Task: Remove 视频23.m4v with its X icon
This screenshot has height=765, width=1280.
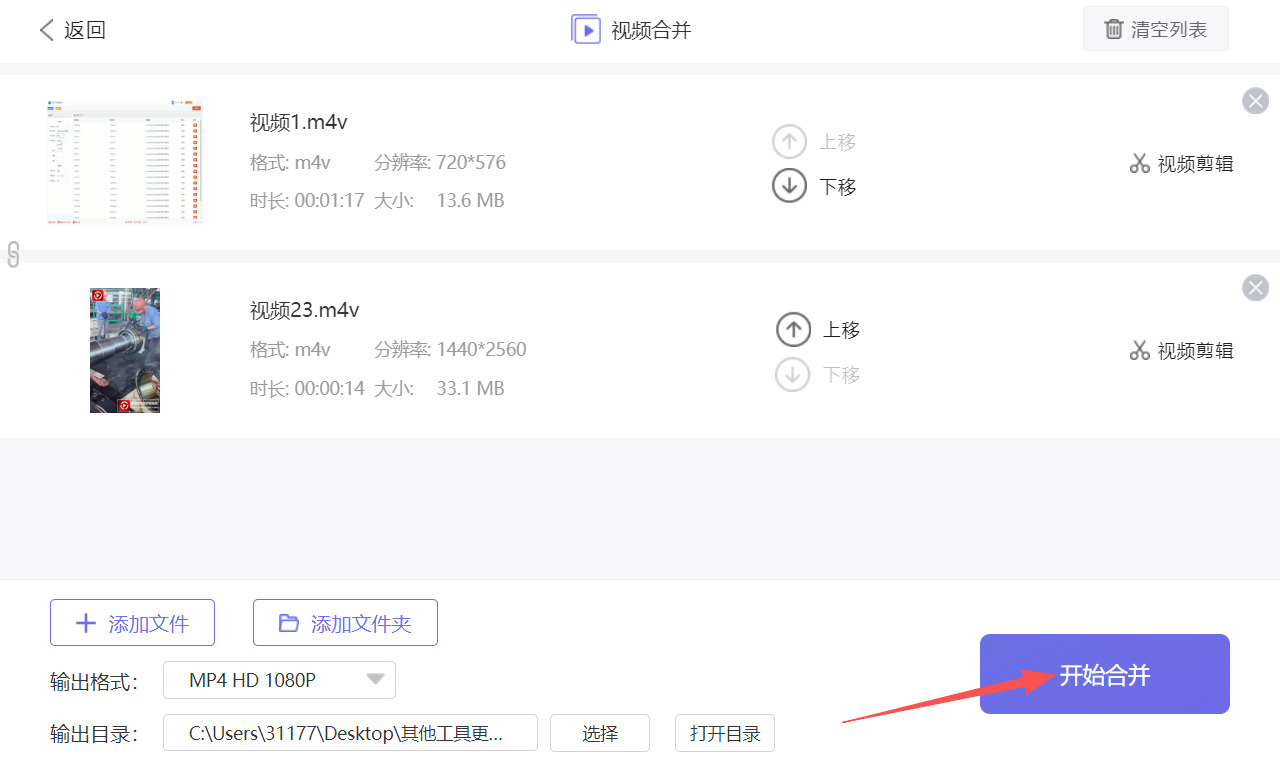Action: tap(1255, 288)
